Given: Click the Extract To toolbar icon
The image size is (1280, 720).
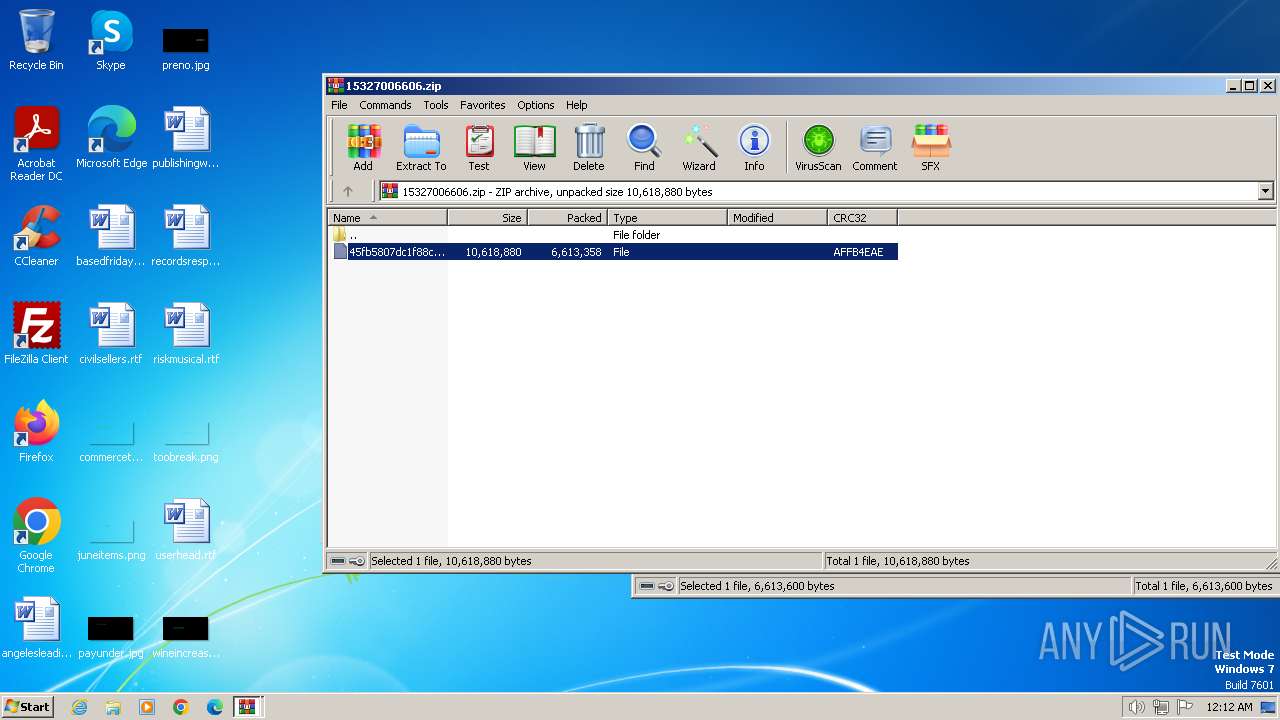Looking at the screenshot, I should 421,148.
